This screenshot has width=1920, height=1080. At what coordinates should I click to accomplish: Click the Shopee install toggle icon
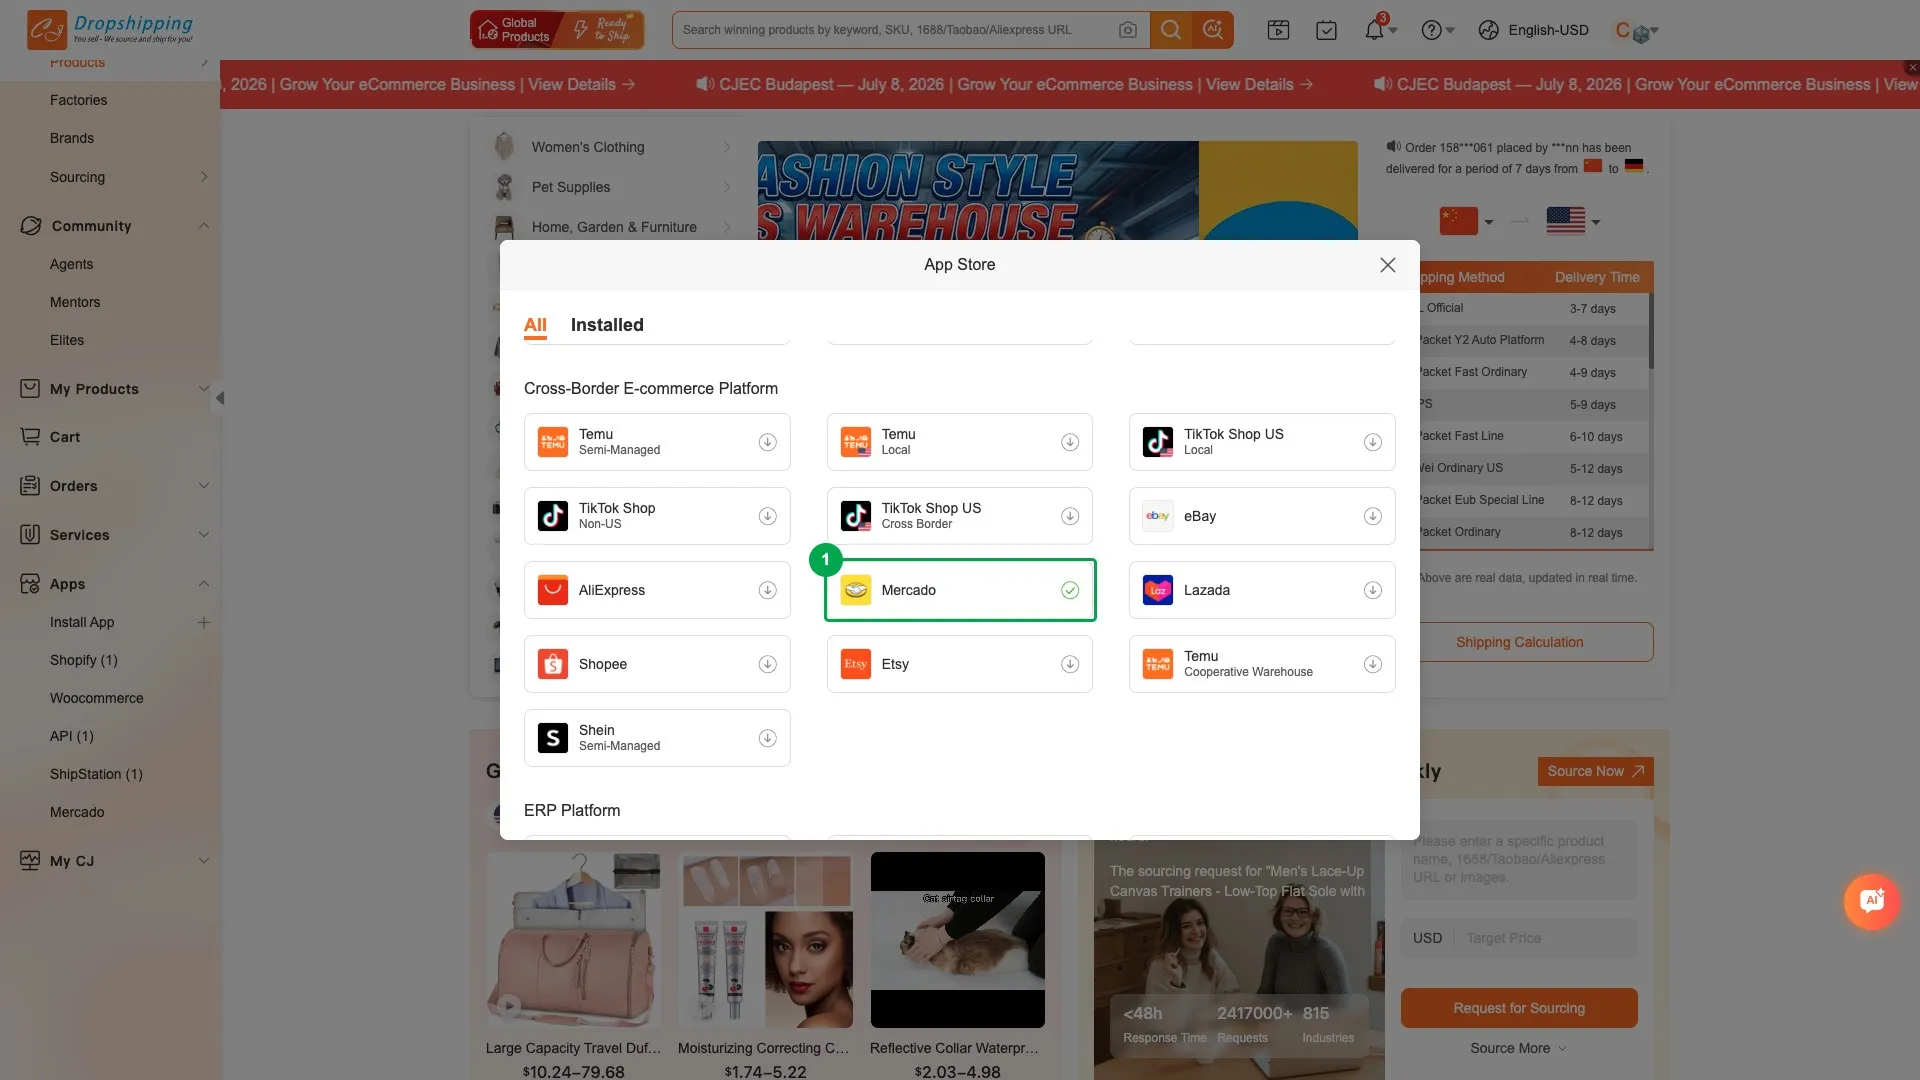767,664
